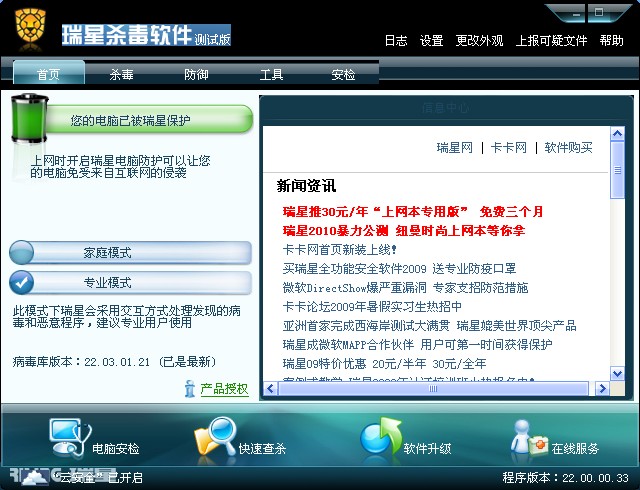Open news 卡卡网首页新装上线
This screenshot has height=490, width=640.
click(x=340, y=249)
